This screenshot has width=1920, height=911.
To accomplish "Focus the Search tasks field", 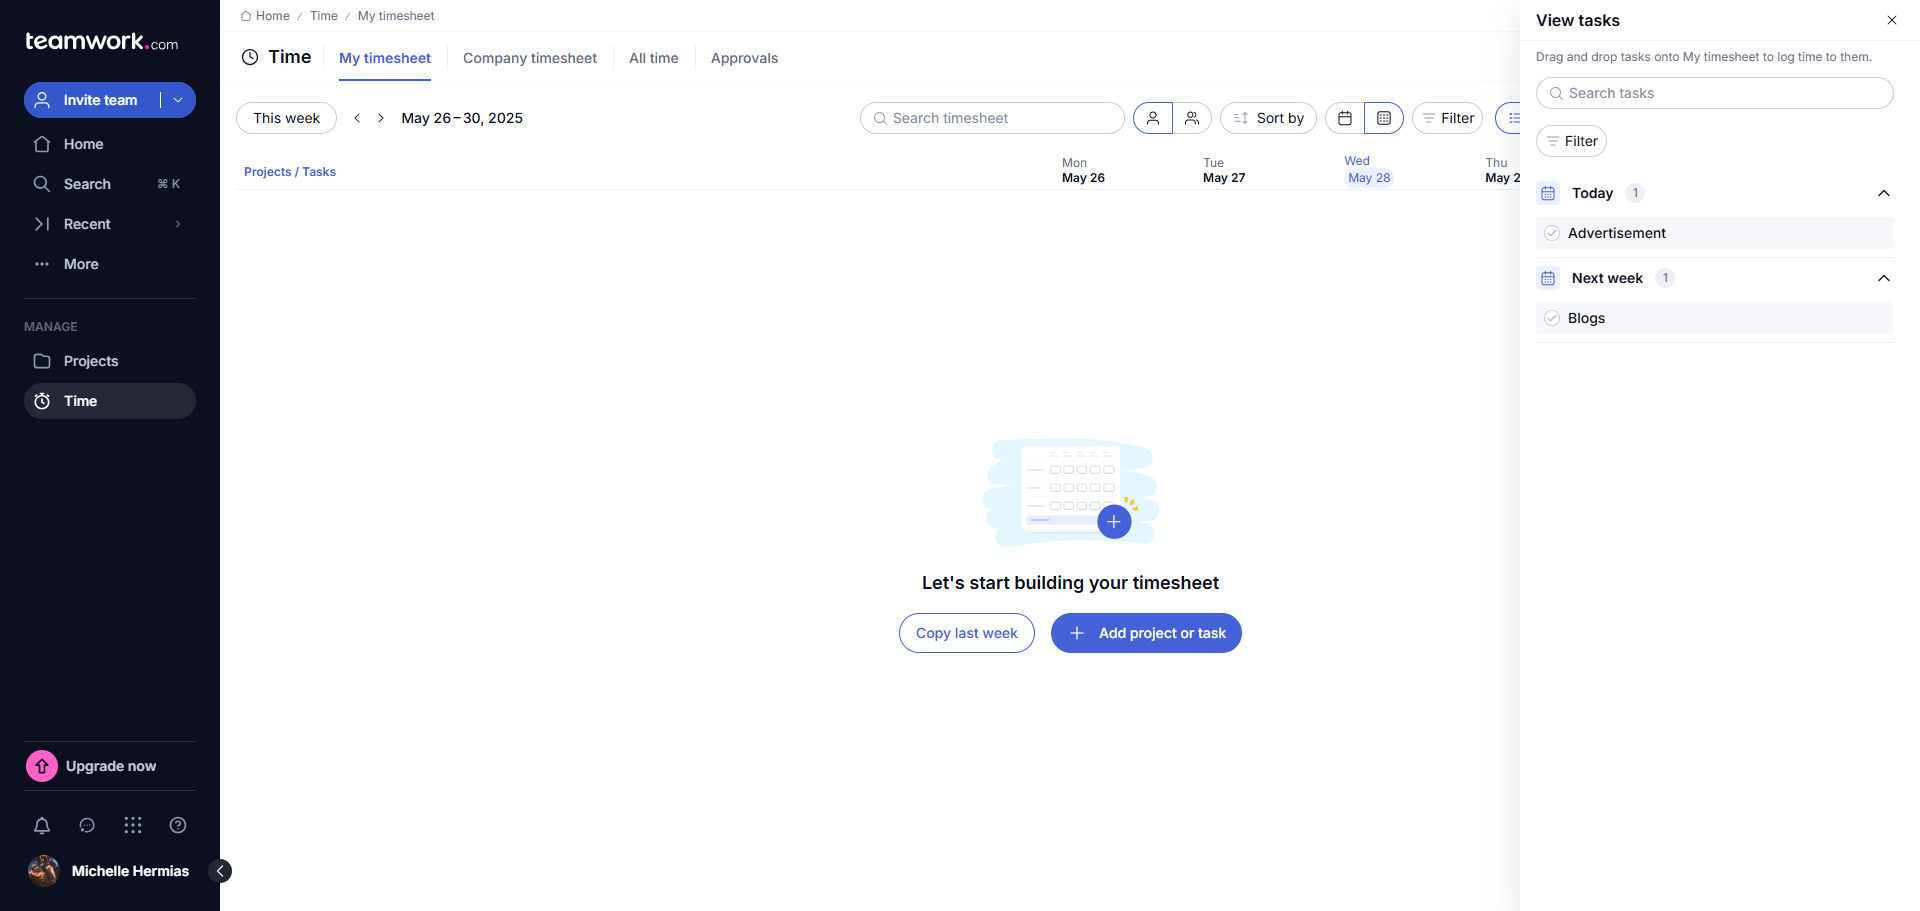I will (1714, 93).
